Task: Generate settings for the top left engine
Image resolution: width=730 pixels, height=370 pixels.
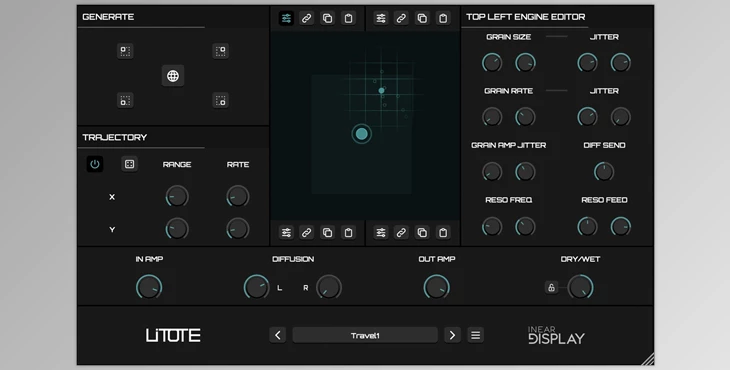Action: [x=125, y=51]
